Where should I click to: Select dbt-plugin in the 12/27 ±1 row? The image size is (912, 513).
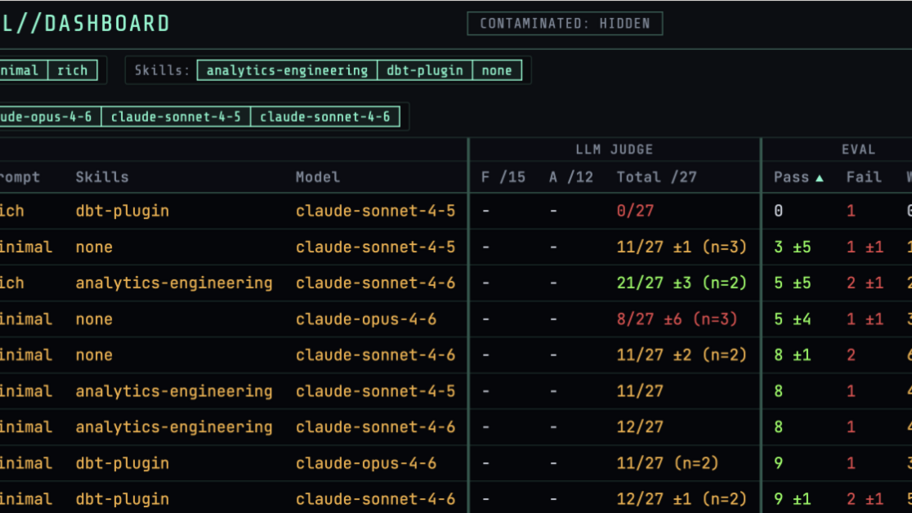[122, 499]
